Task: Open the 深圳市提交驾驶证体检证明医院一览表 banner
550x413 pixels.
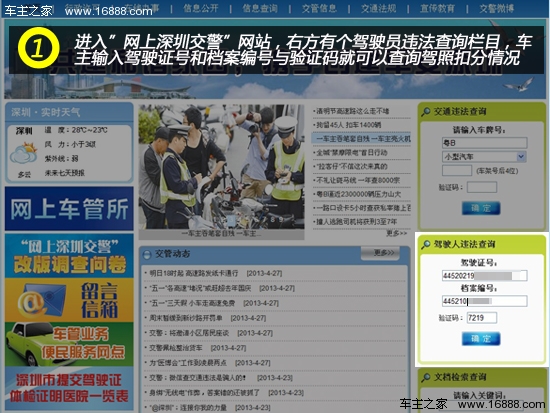Action: 69,388
